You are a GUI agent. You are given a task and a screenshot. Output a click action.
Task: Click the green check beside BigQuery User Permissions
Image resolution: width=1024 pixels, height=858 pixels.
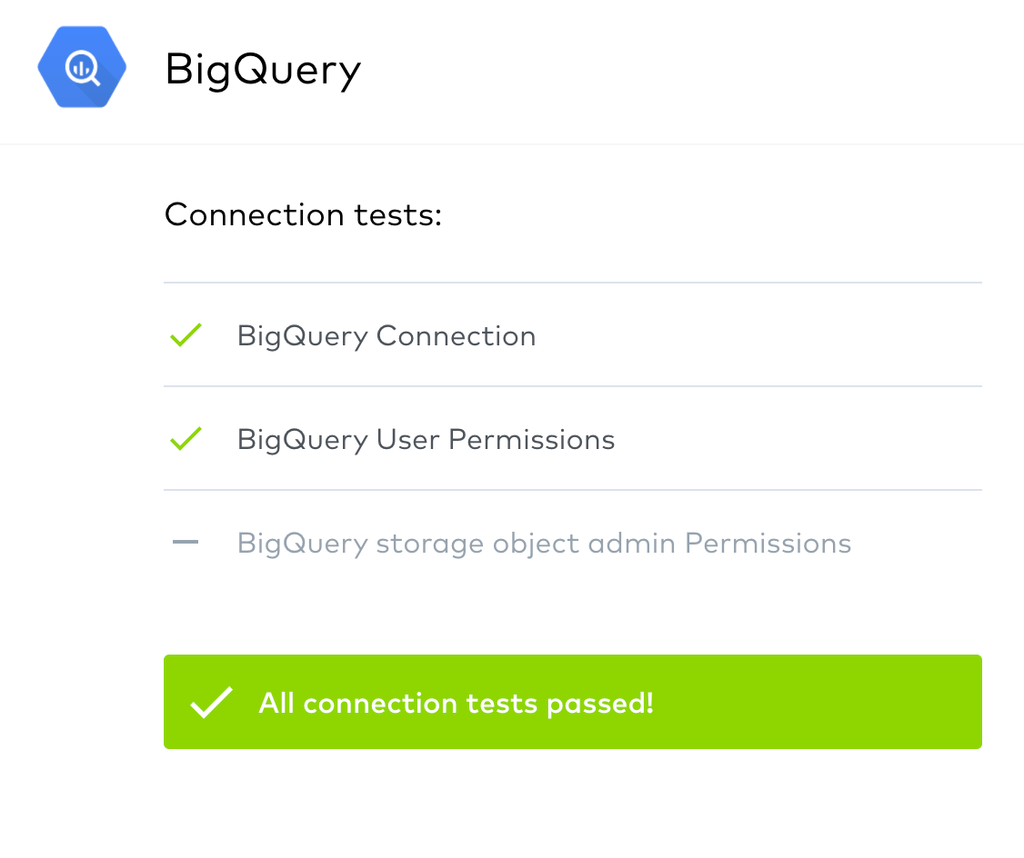click(x=186, y=439)
